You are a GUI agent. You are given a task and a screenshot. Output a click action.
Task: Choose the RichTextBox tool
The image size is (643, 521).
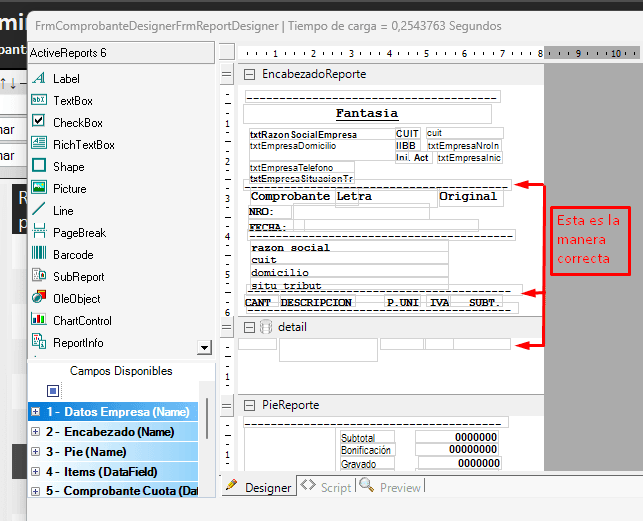pyautogui.click(x=83, y=144)
